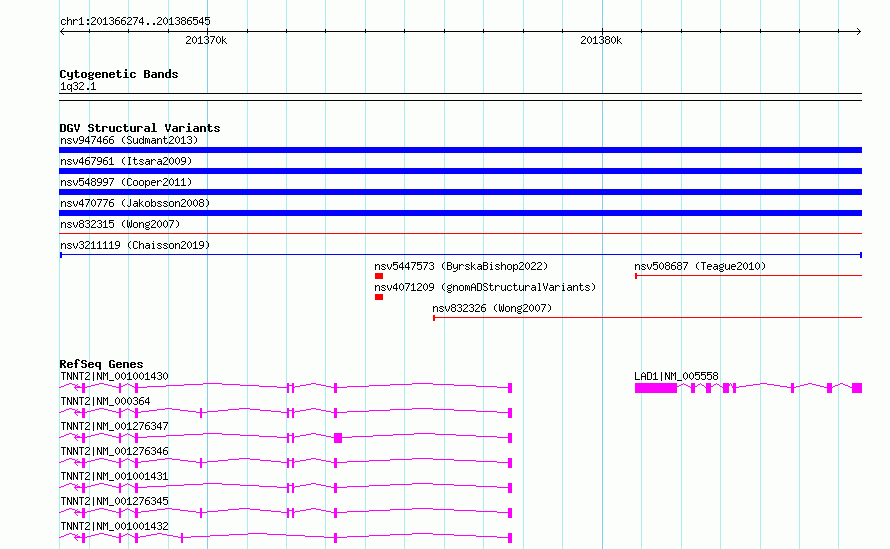This screenshot has height=549, width=890.
Task: Click the last exon block of LAD1
Action: (x=857, y=388)
